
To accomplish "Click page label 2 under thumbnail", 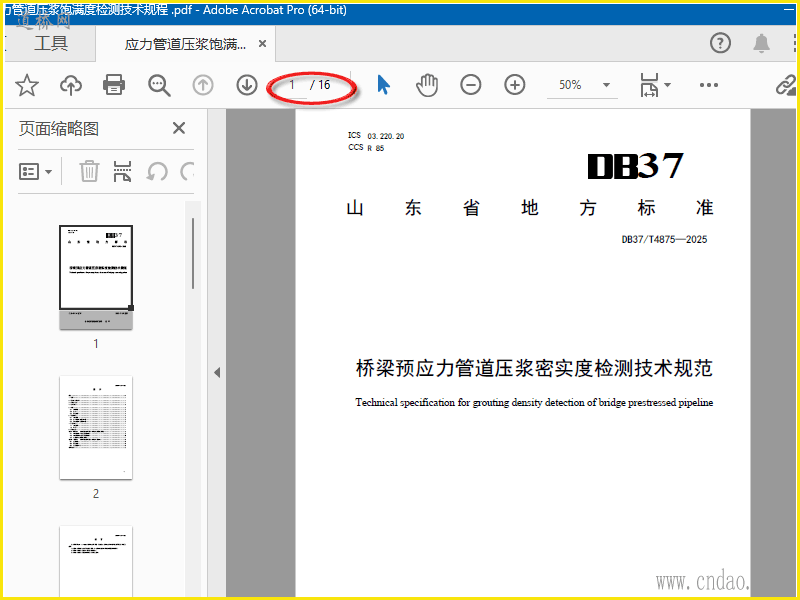I will [x=96, y=494].
